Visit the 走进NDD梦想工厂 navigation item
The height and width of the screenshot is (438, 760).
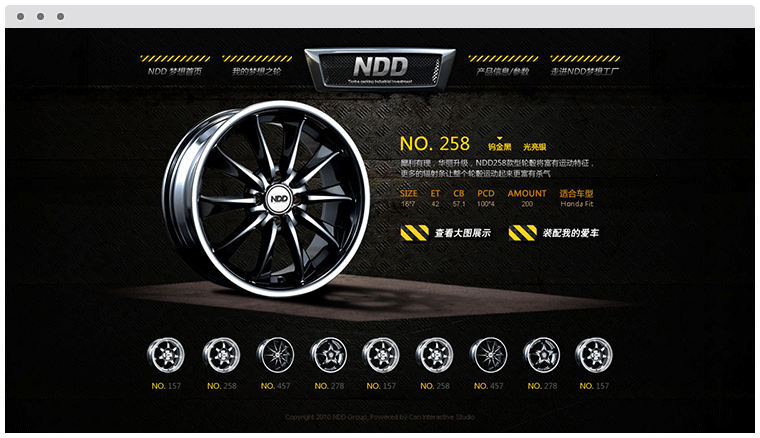(585, 71)
